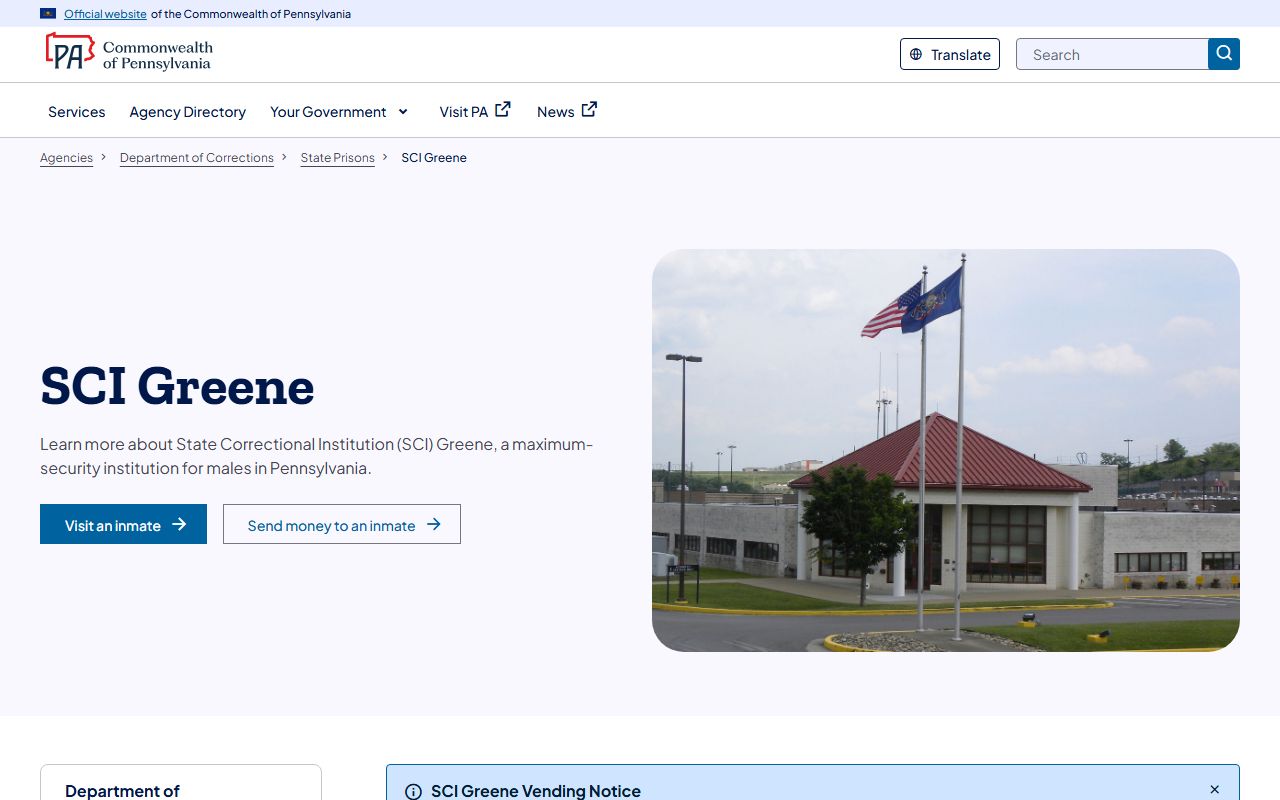Open State Prisons breadcrumb
Image resolution: width=1280 pixels, height=800 pixels.
click(x=338, y=158)
